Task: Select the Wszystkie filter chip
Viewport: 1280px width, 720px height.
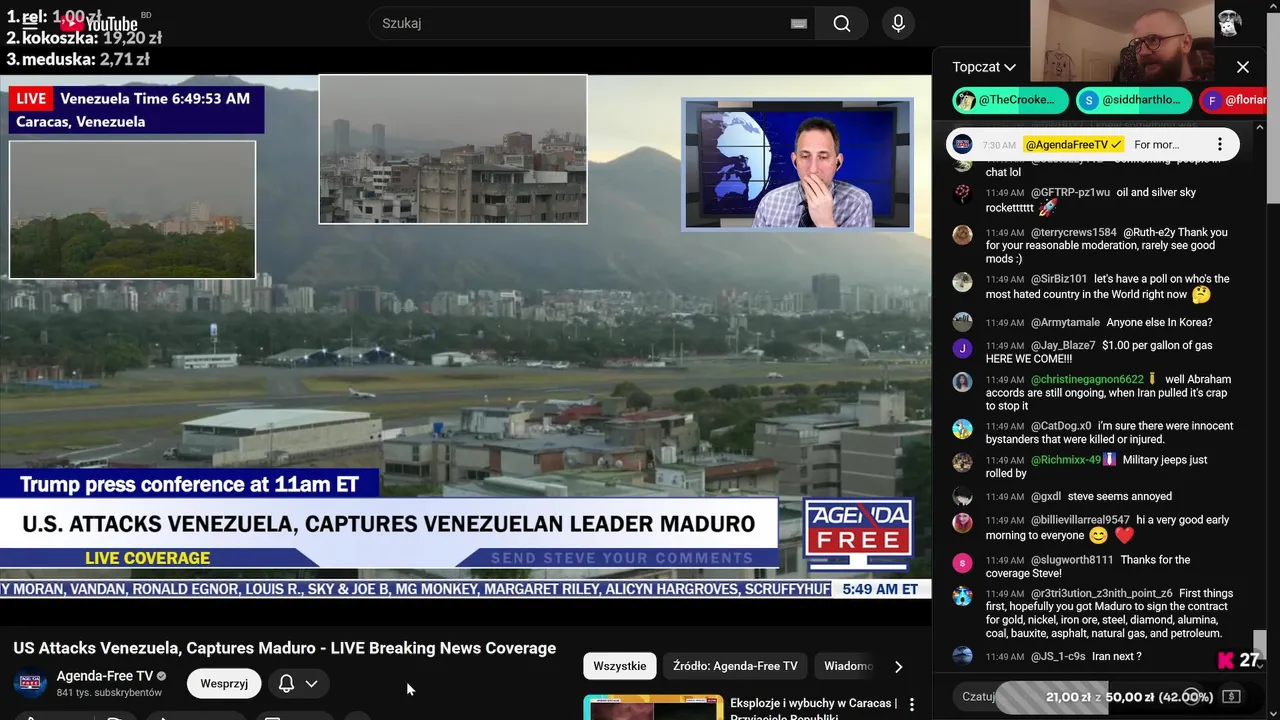Action: click(620, 666)
